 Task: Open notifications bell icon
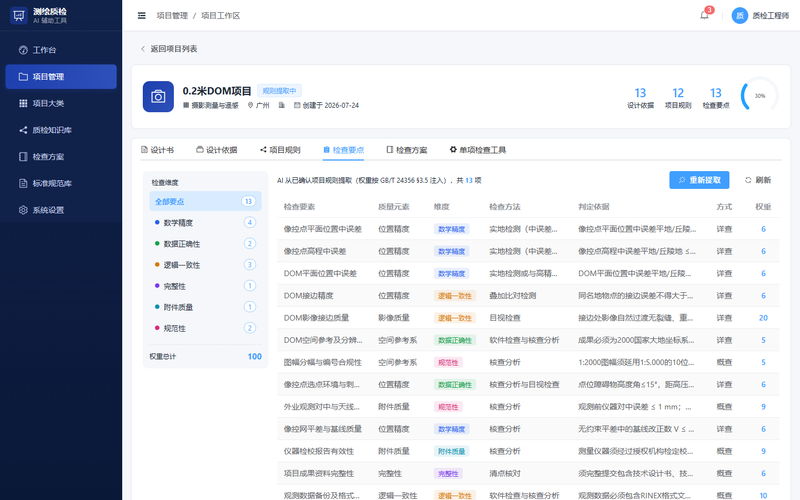pos(704,15)
